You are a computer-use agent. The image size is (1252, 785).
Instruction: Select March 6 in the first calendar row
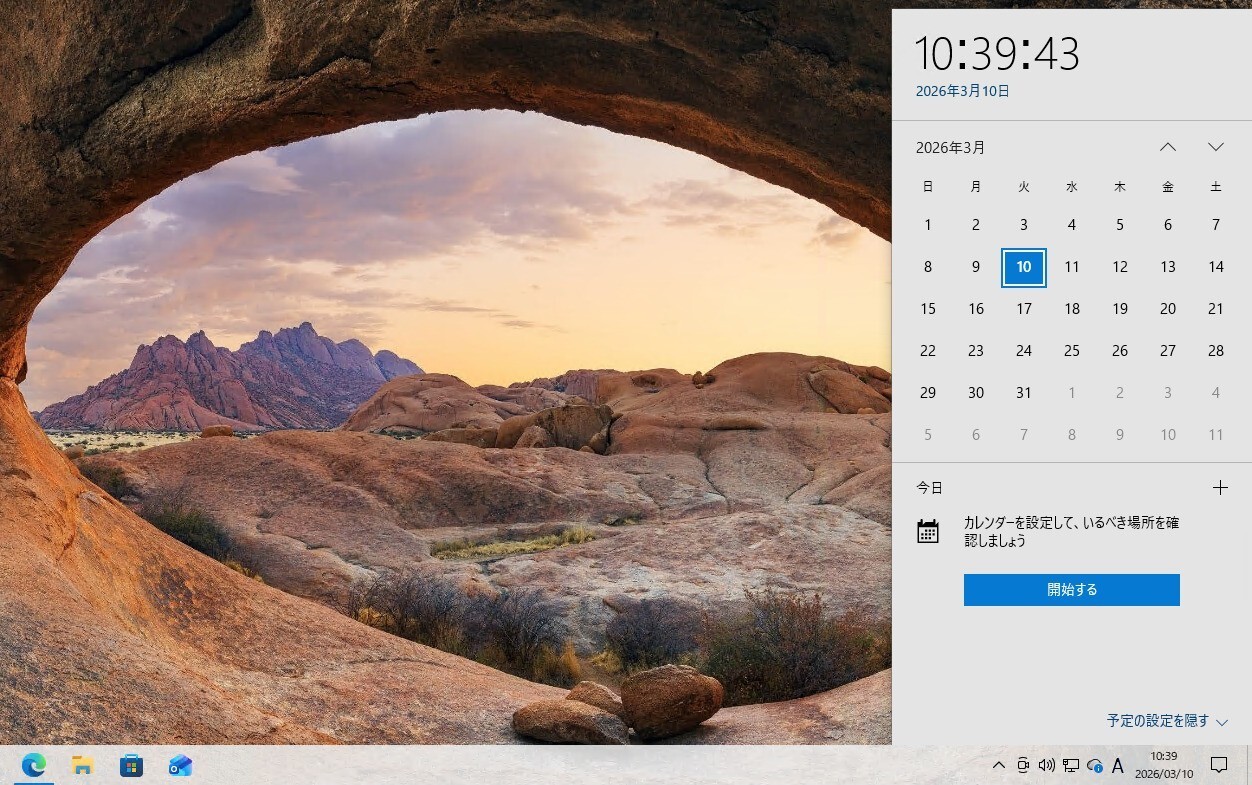pos(1168,225)
